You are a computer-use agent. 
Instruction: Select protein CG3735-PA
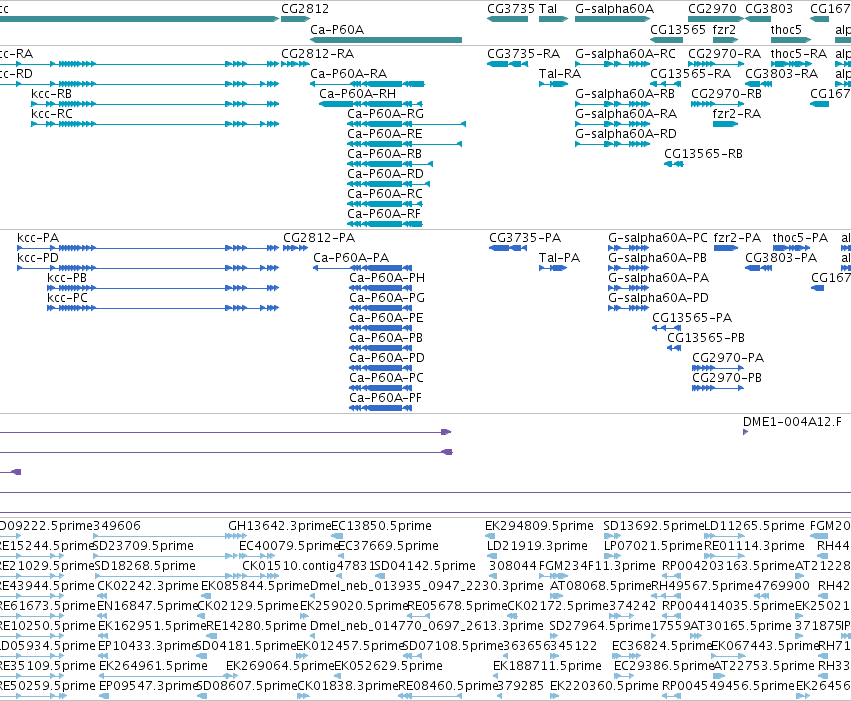coord(525,238)
